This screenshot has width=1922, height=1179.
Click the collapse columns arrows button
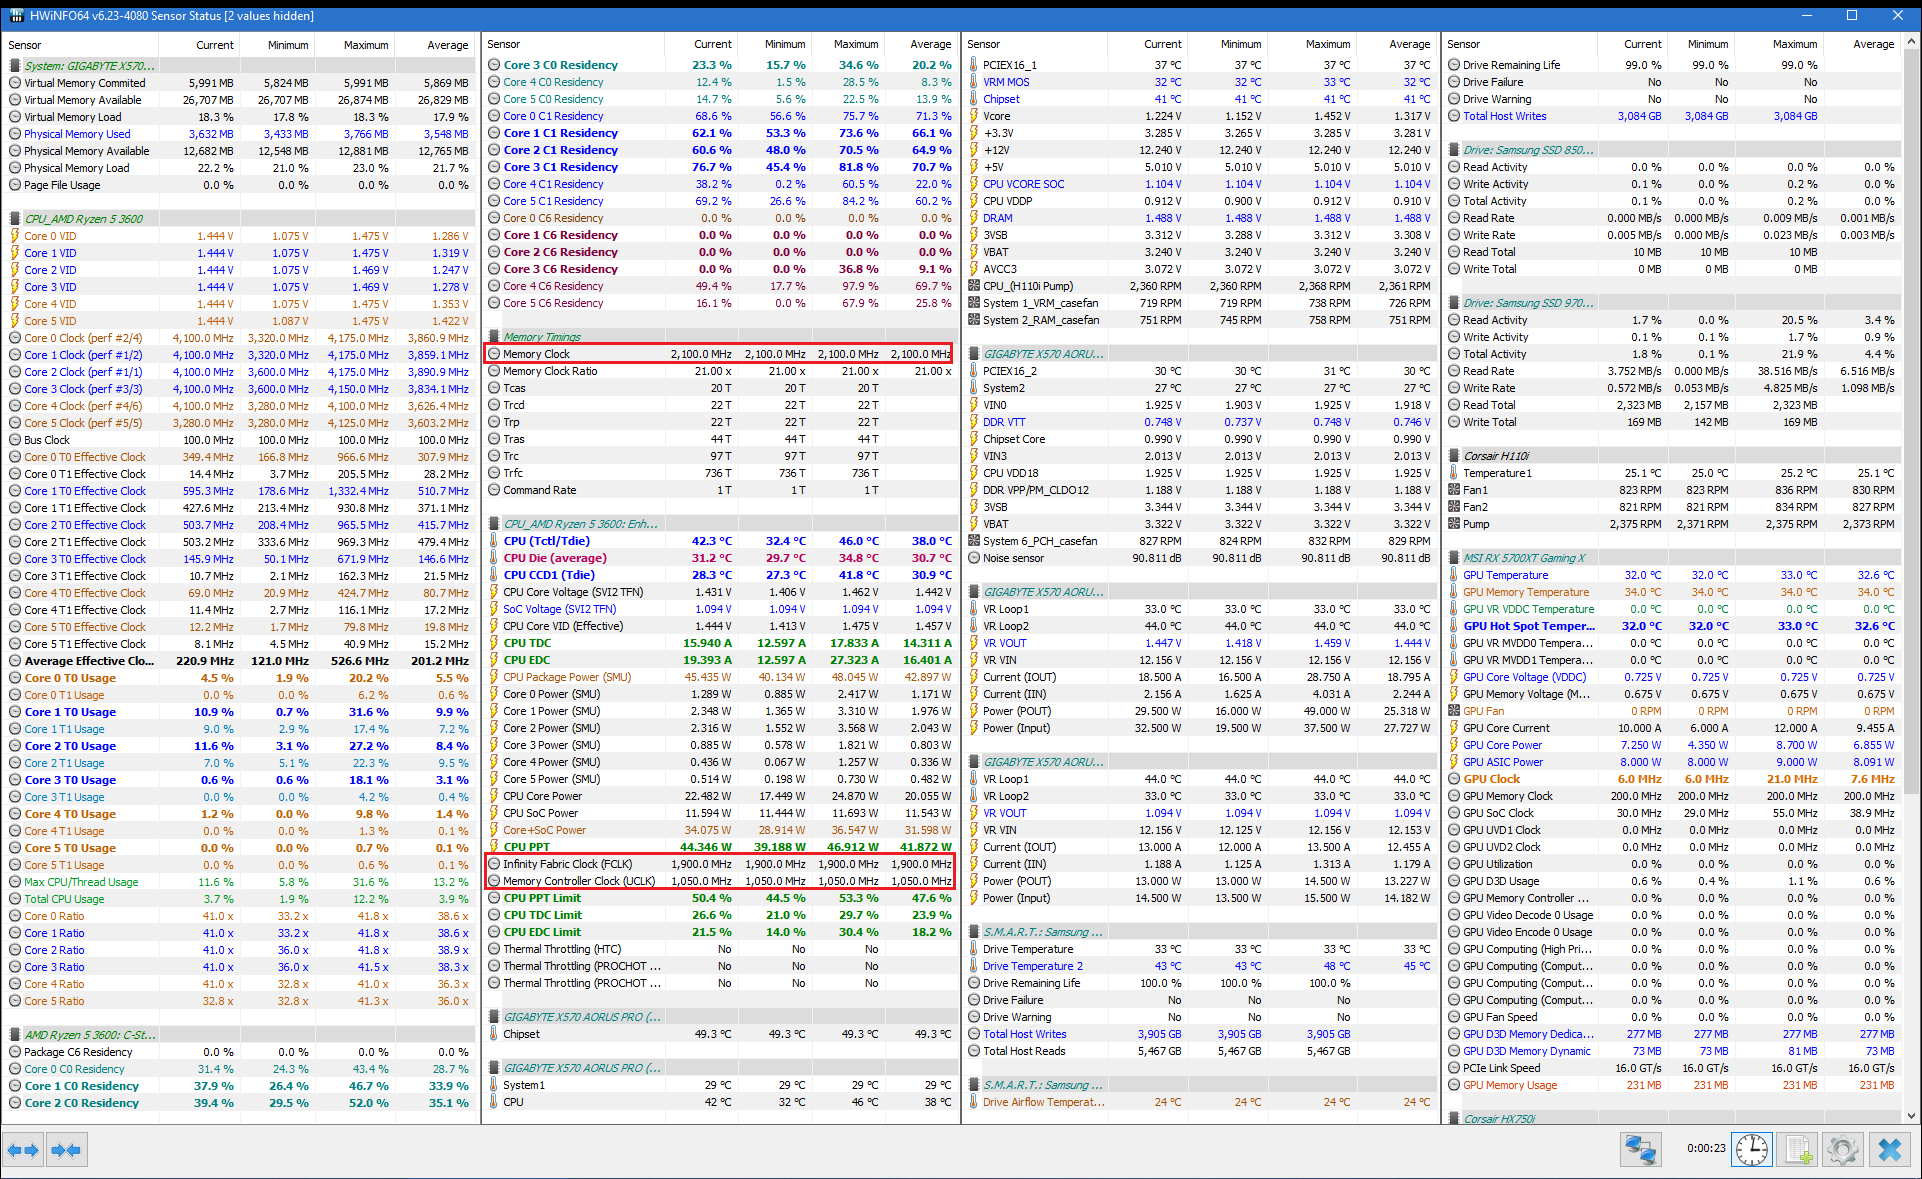click(x=66, y=1150)
